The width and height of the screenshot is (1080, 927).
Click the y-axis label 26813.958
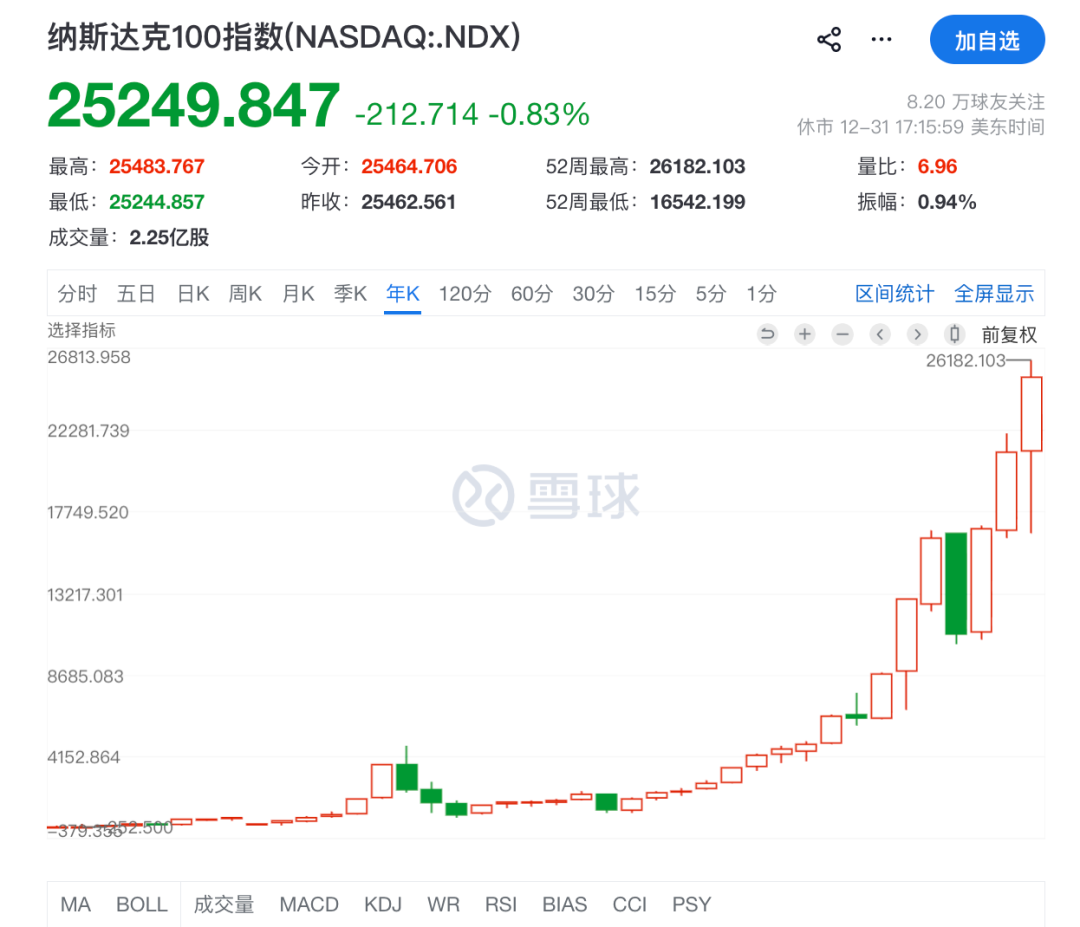click(89, 357)
